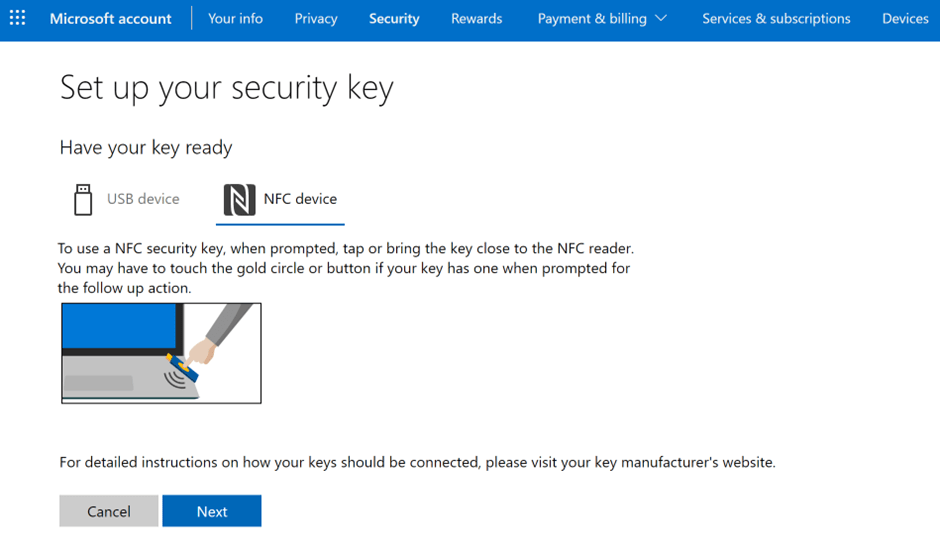Click the USB drive icon
This screenshot has height=549, width=940.
(x=83, y=199)
